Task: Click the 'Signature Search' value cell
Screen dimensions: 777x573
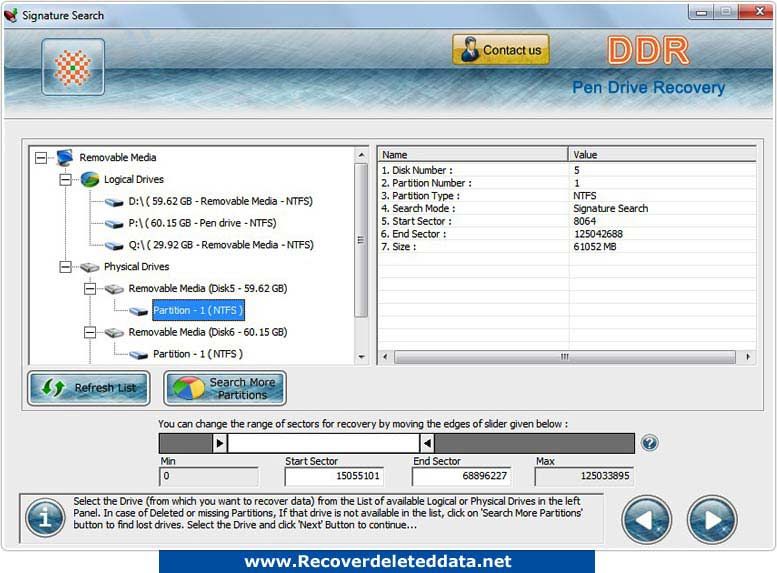Action: (x=610, y=209)
